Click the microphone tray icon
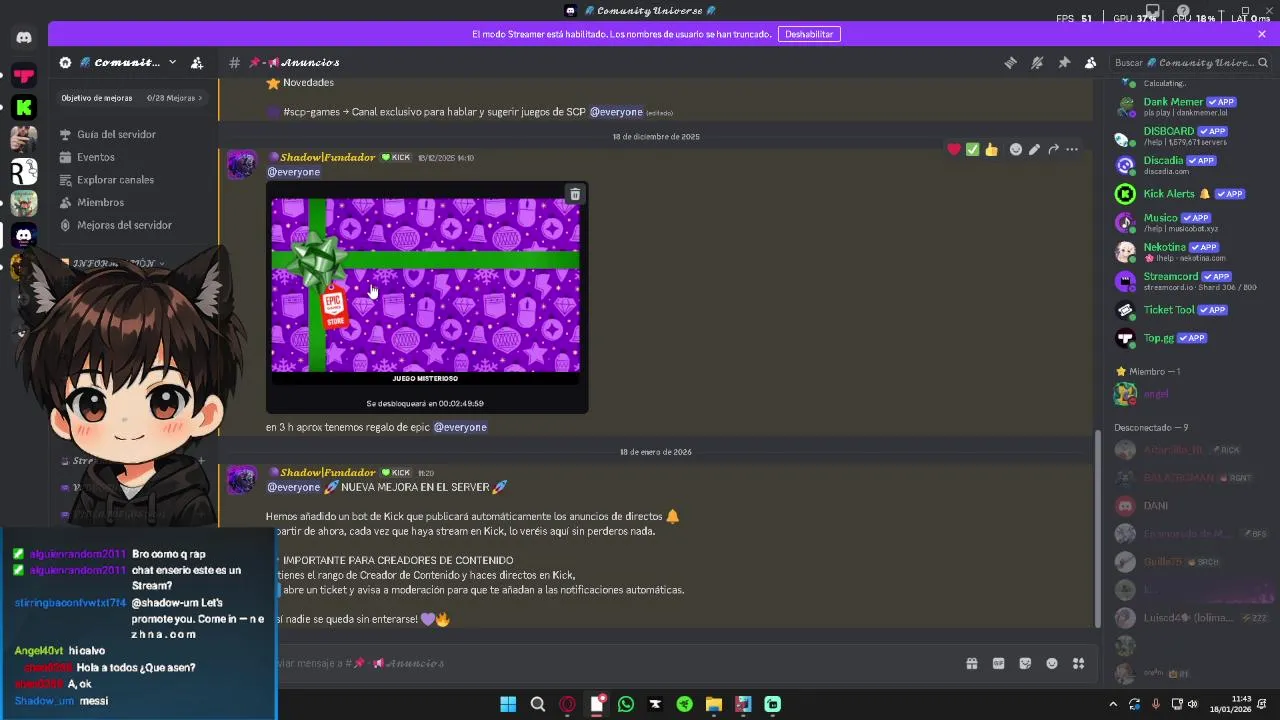The height and width of the screenshot is (720, 1280). click(1156, 704)
